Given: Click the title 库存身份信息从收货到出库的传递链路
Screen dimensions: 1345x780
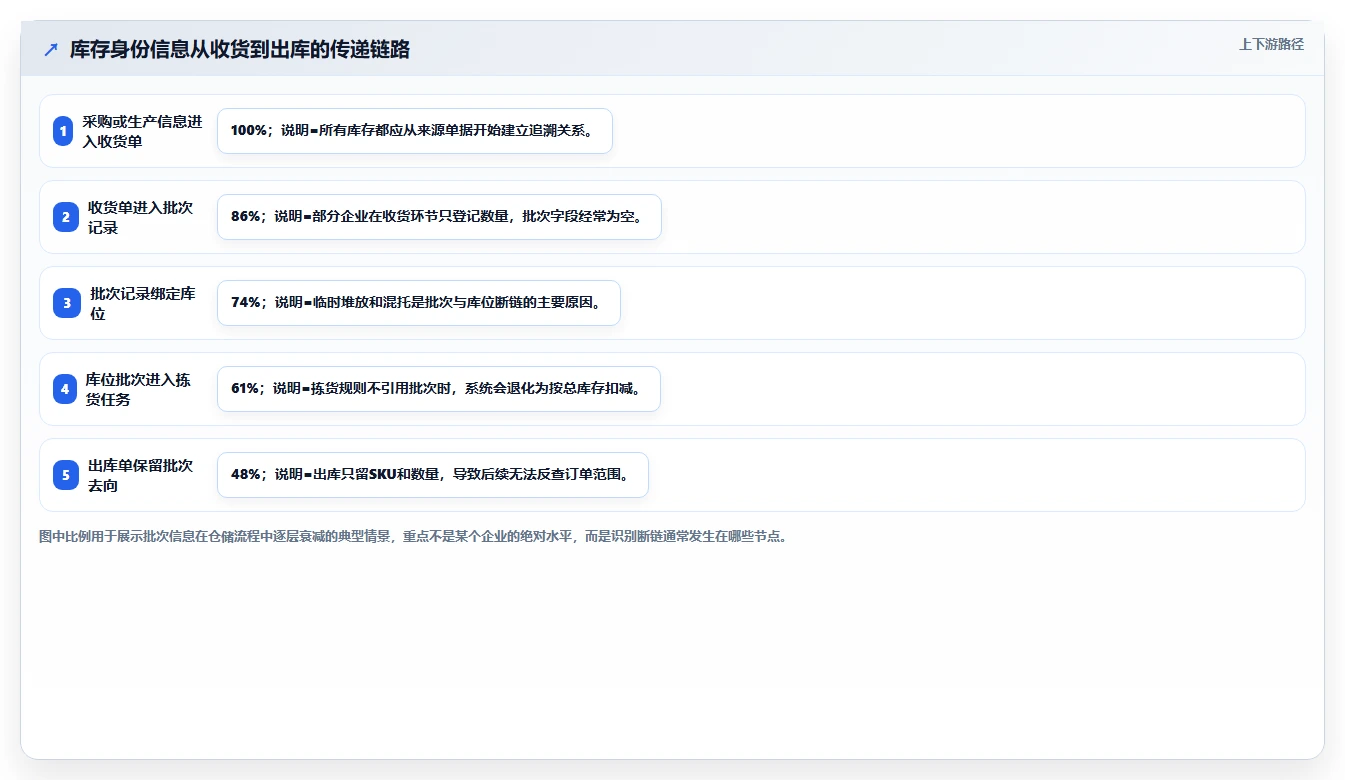Looking at the screenshot, I should tap(240, 49).
